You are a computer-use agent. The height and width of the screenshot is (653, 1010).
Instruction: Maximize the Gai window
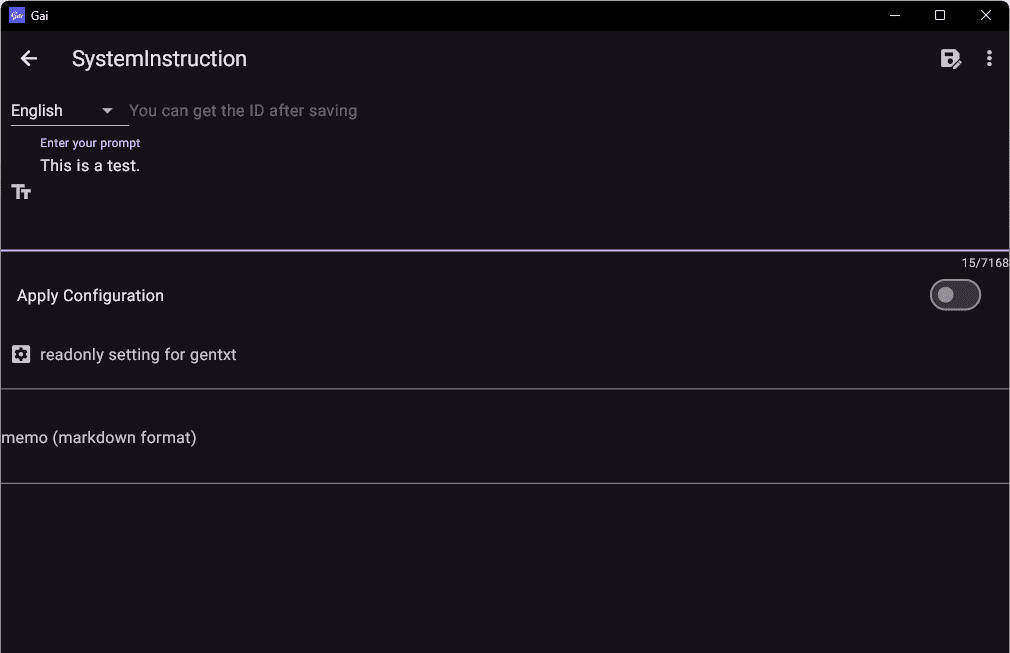point(940,15)
